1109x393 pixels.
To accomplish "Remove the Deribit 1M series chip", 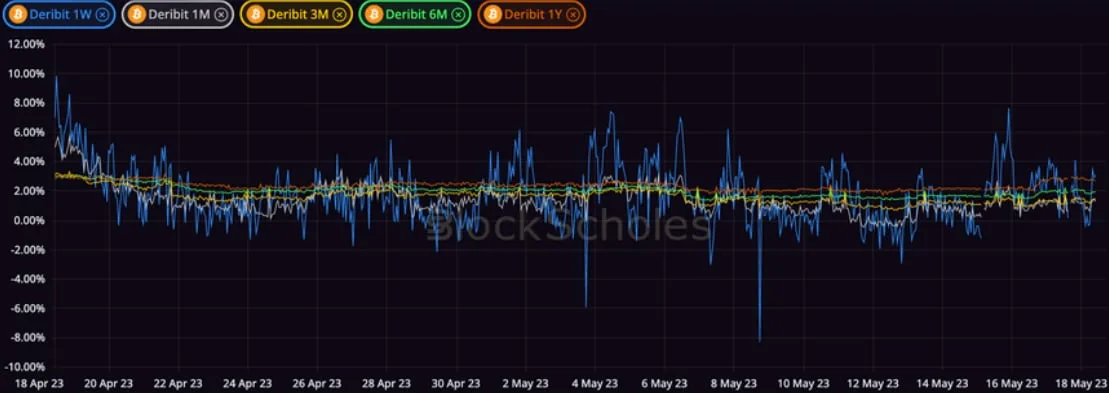I will coord(221,14).
